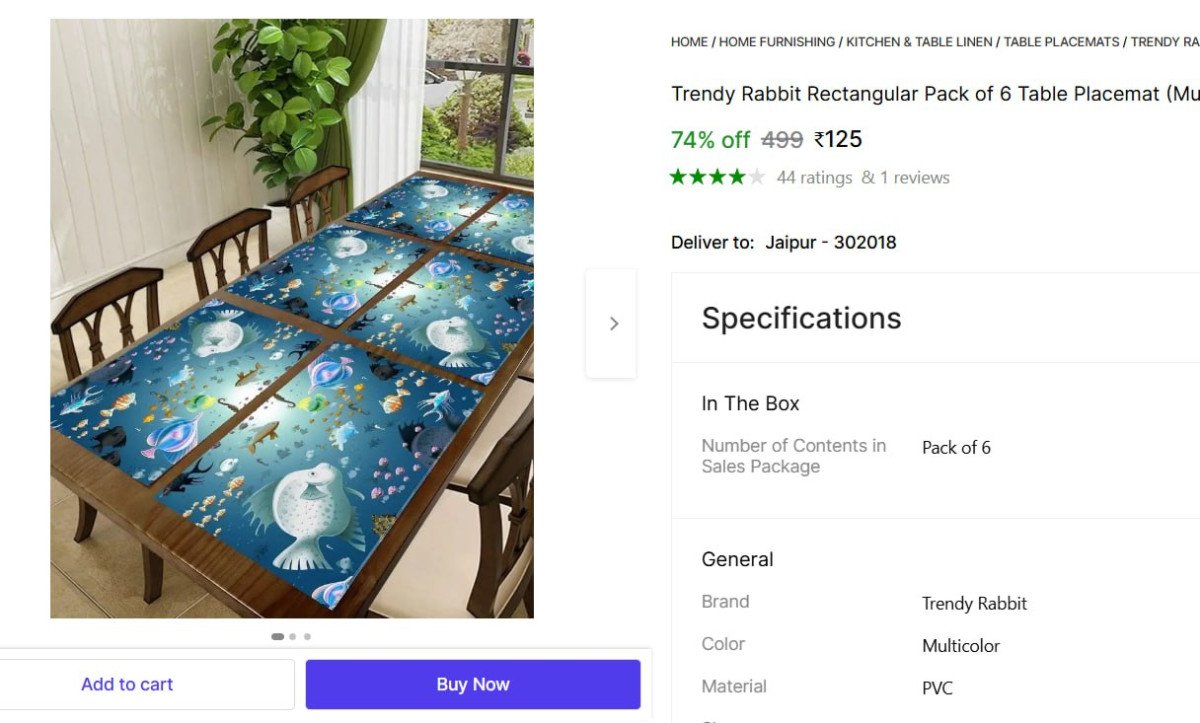This screenshot has width=1200, height=723.
Task: Open the HOME breadcrumb link
Action: [689, 42]
